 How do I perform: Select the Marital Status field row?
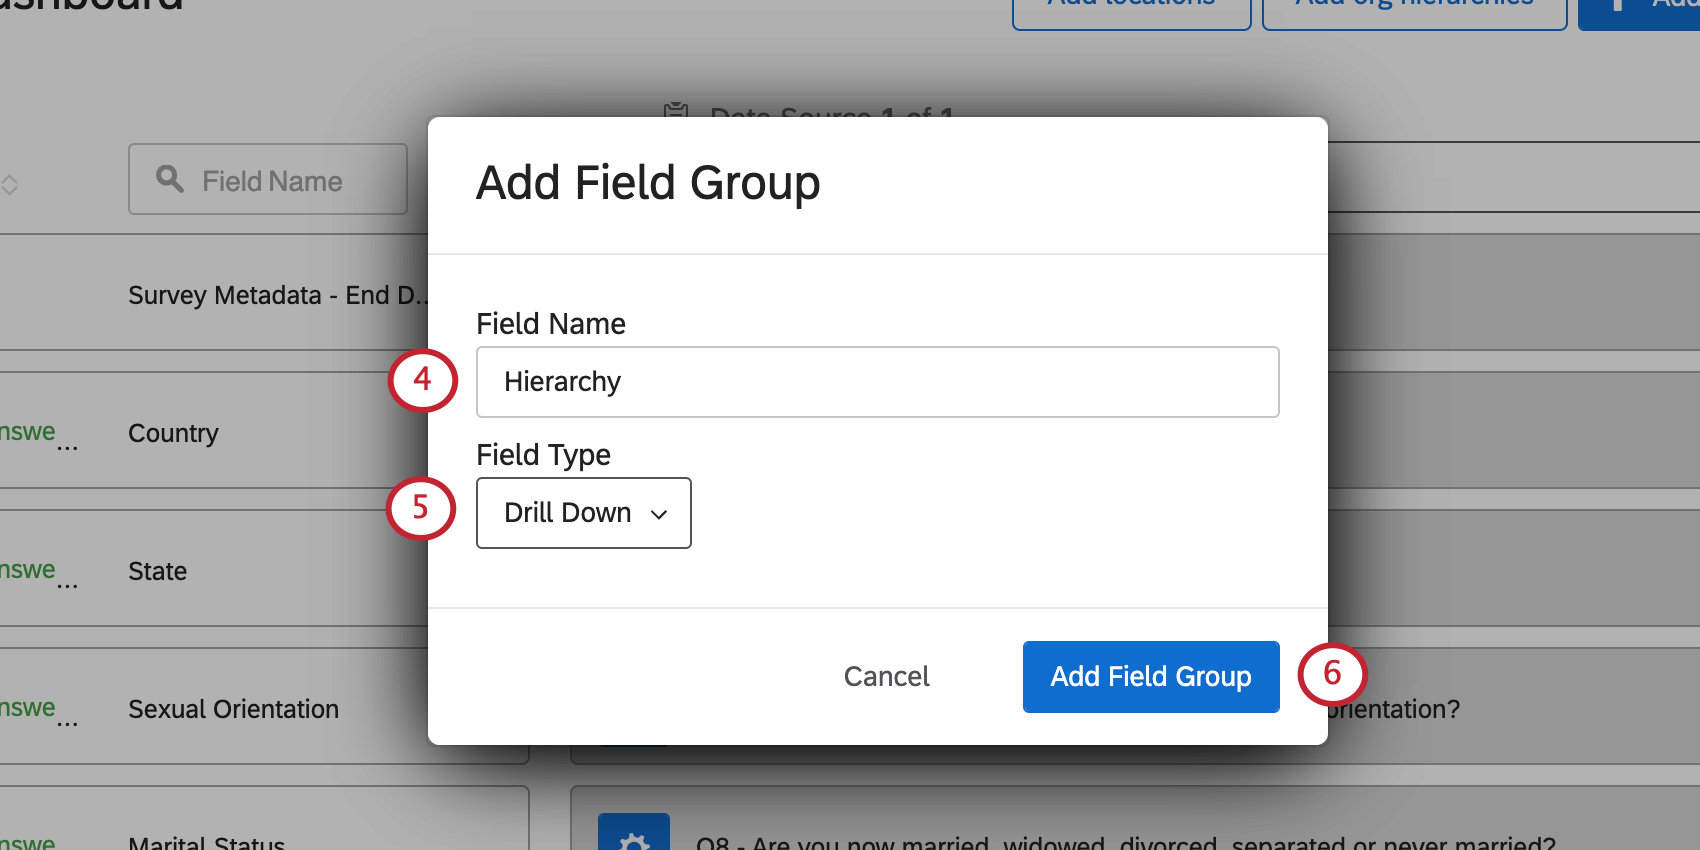[x=207, y=842]
